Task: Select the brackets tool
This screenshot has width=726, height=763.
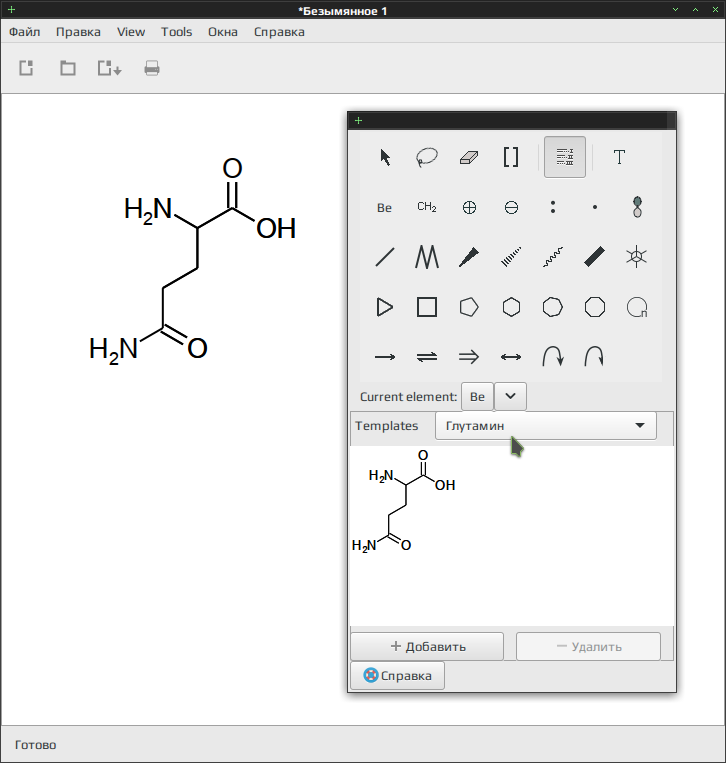Action: pyautogui.click(x=510, y=157)
